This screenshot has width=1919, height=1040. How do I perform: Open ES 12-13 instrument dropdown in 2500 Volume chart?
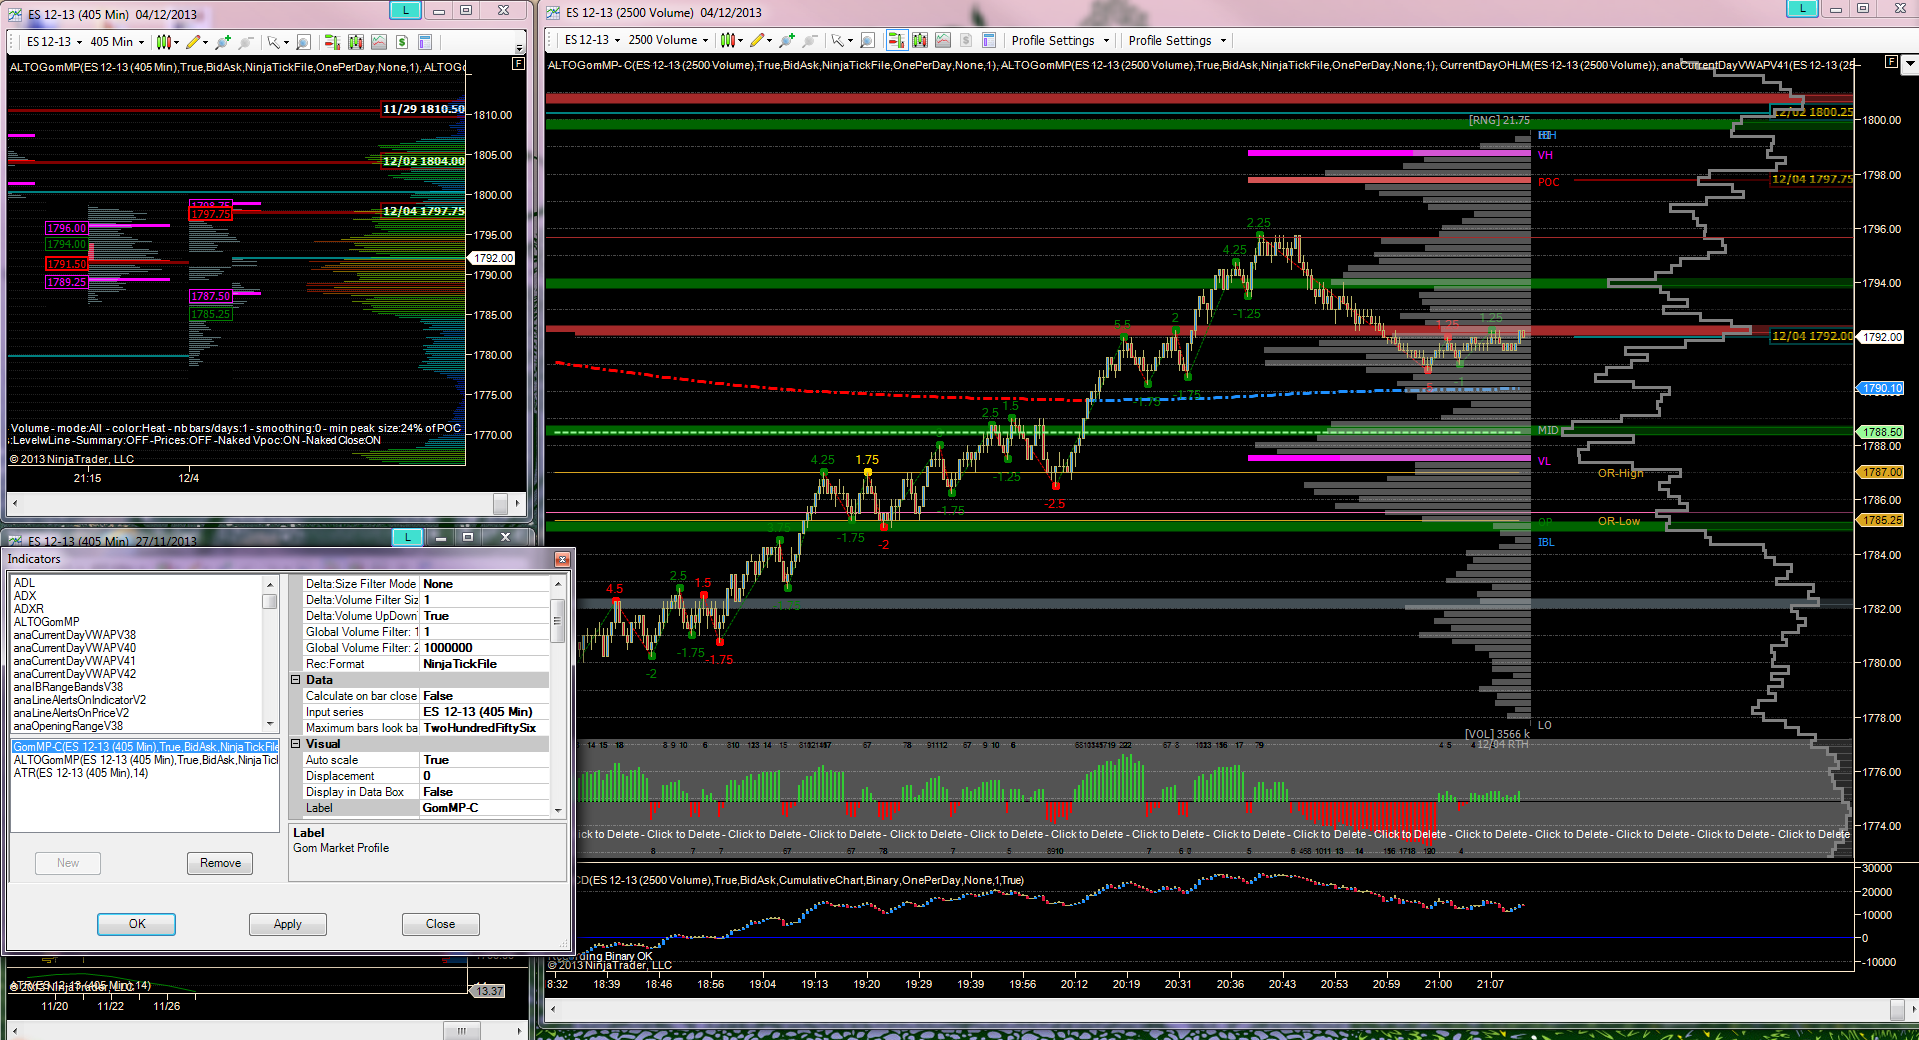(x=593, y=40)
